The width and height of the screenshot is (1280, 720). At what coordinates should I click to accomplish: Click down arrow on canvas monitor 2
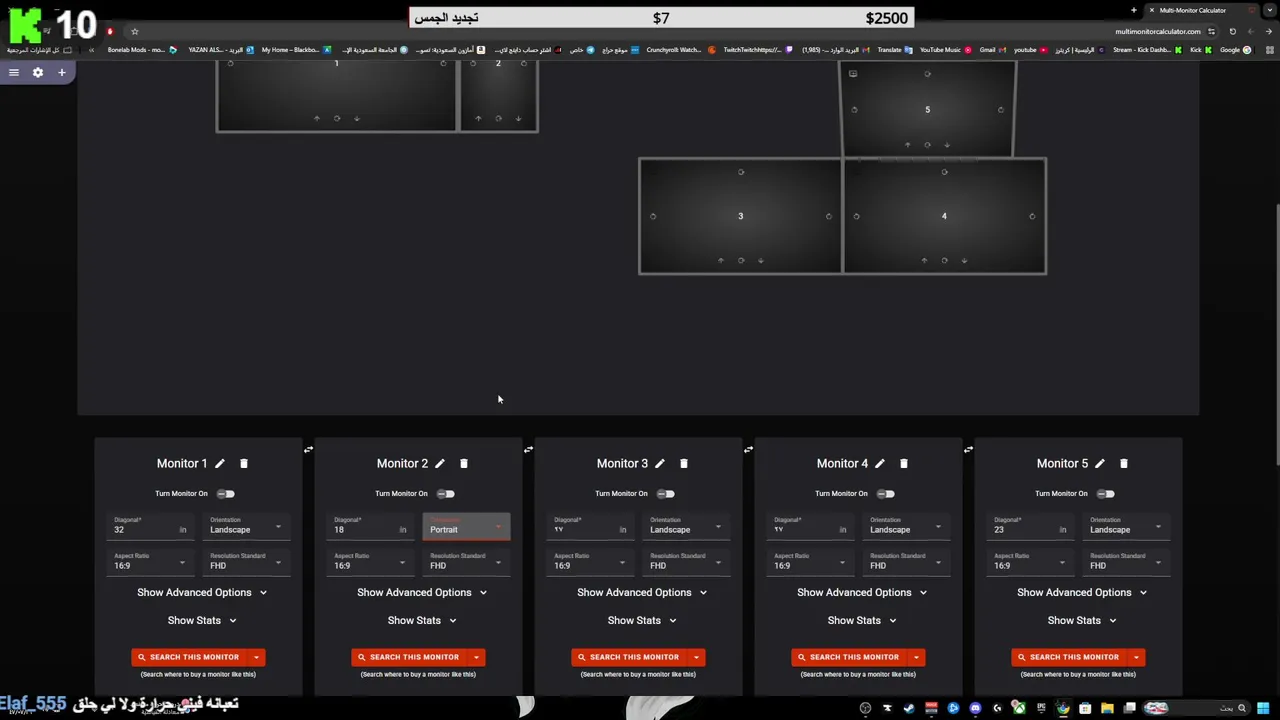518,118
